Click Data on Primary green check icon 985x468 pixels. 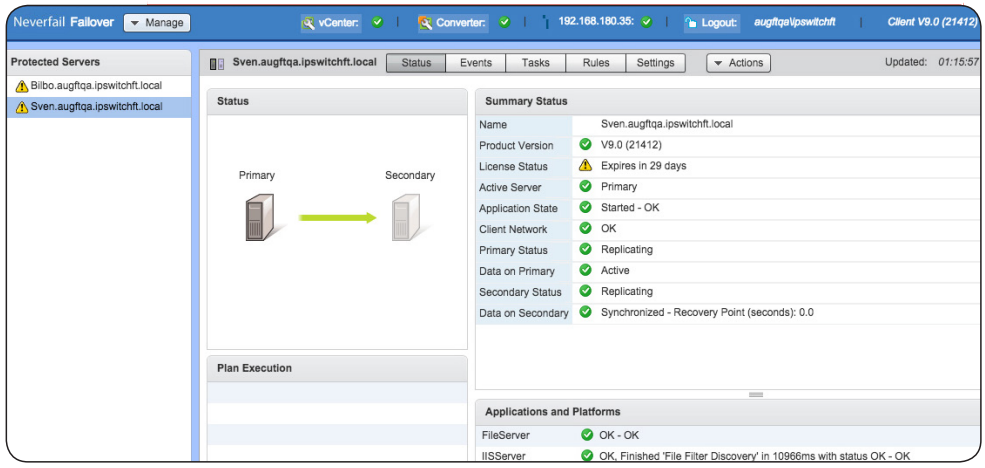click(585, 270)
